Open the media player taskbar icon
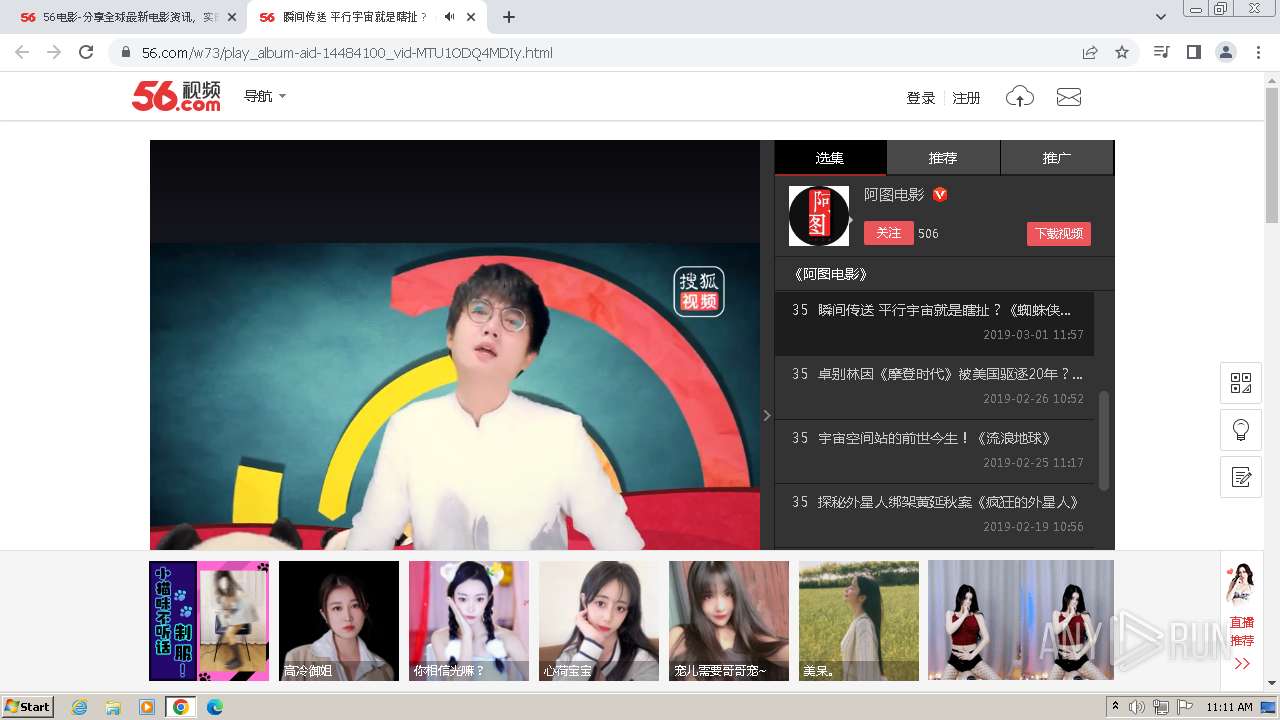 147,707
